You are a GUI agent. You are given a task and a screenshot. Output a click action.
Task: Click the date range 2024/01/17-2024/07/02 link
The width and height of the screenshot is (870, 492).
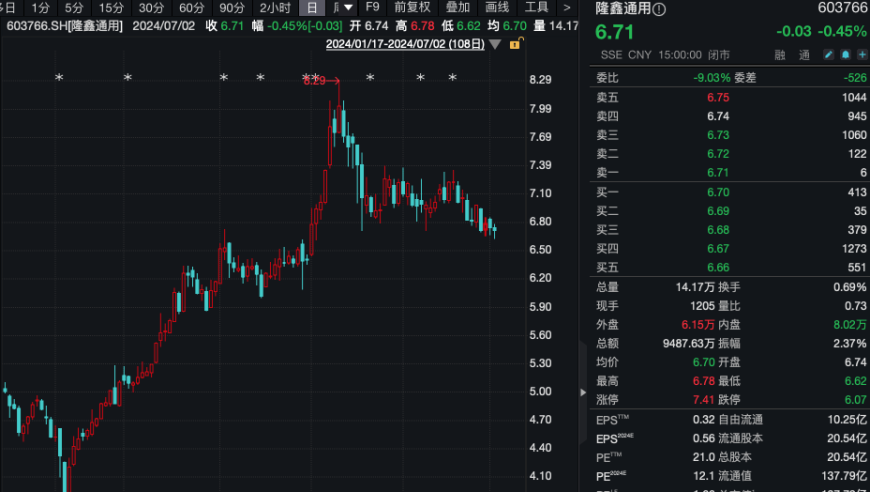click(x=405, y=44)
